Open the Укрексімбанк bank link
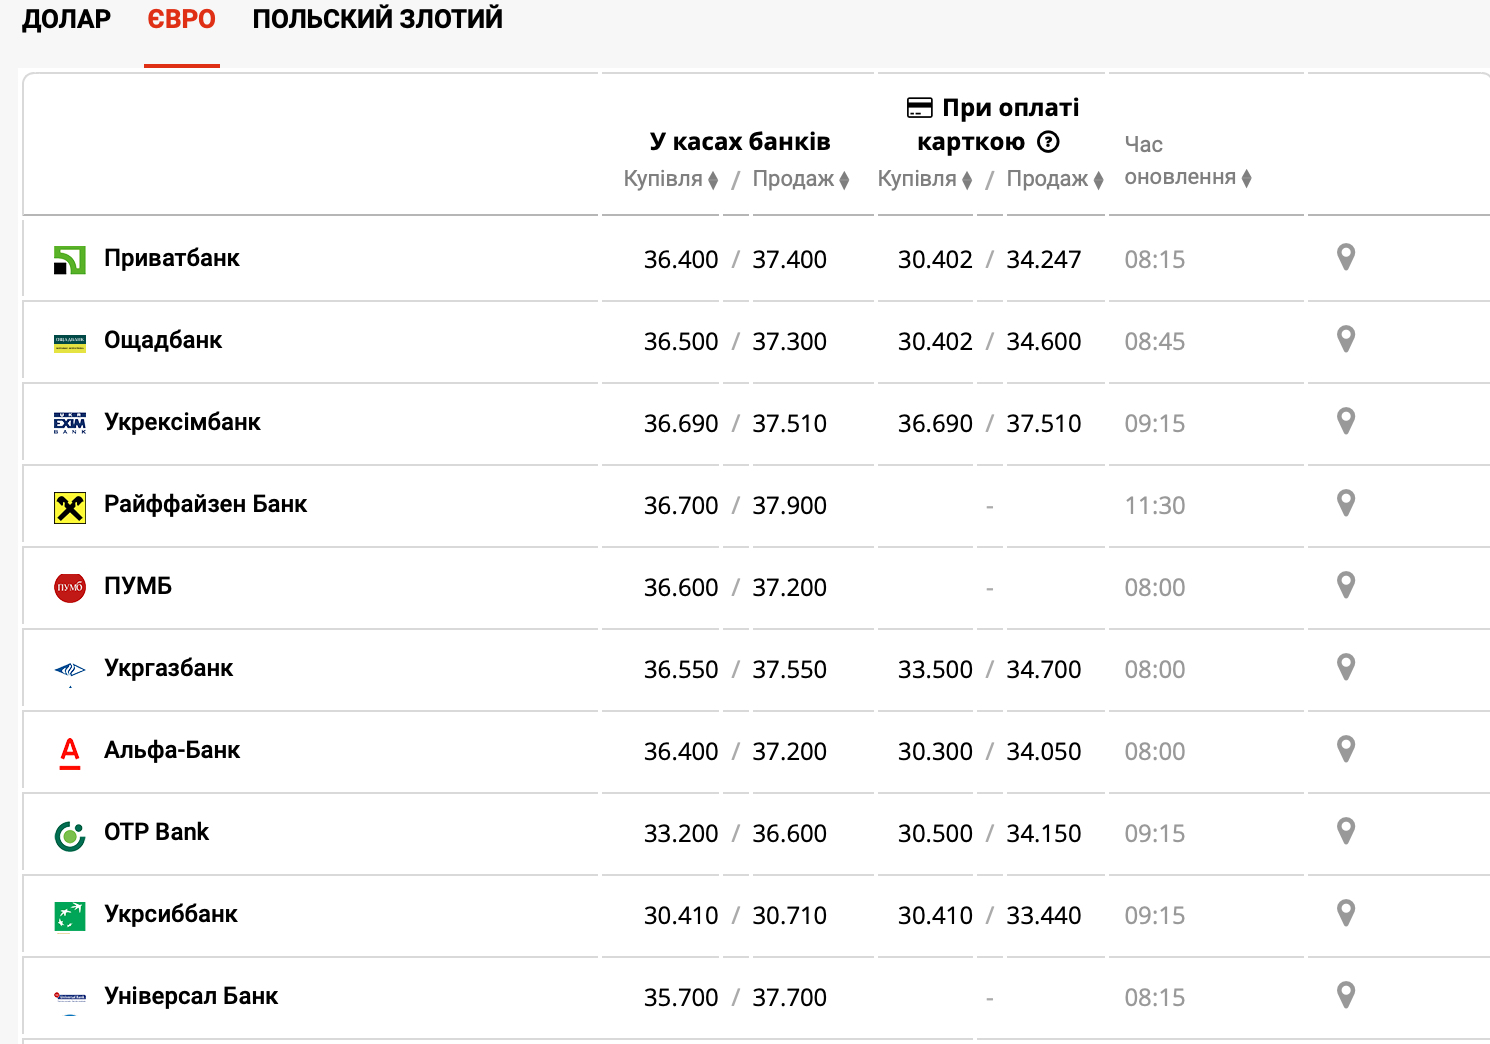This screenshot has width=1490, height=1044. tap(182, 422)
